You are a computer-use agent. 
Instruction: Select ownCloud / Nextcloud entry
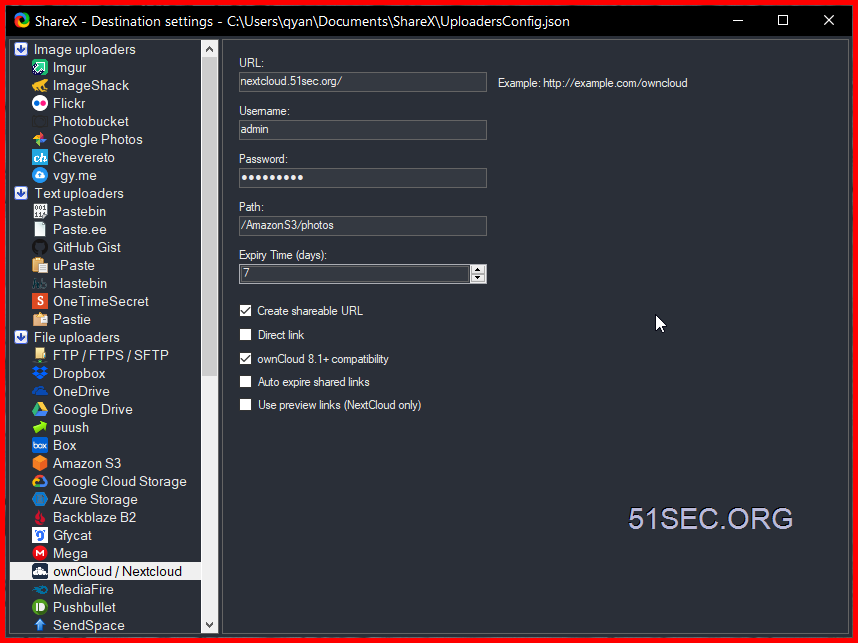tap(106, 571)
